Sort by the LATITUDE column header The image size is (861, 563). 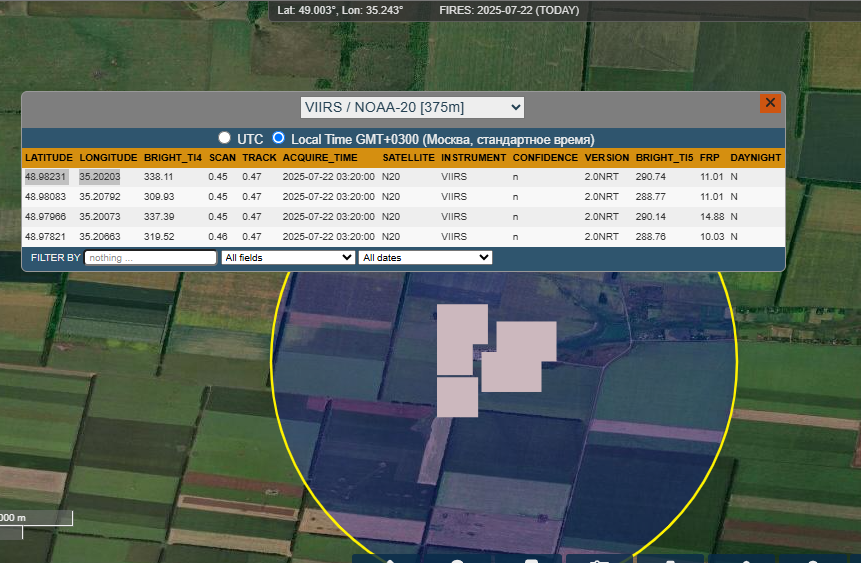49,158
